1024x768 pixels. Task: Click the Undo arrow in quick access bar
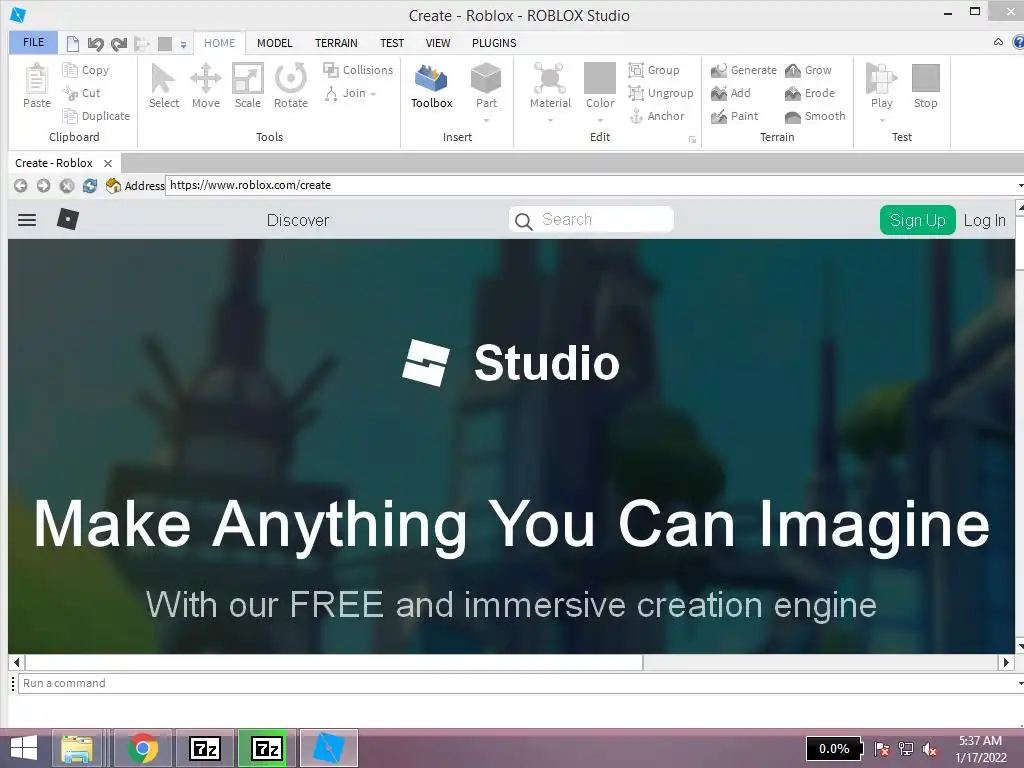[95, 44]
